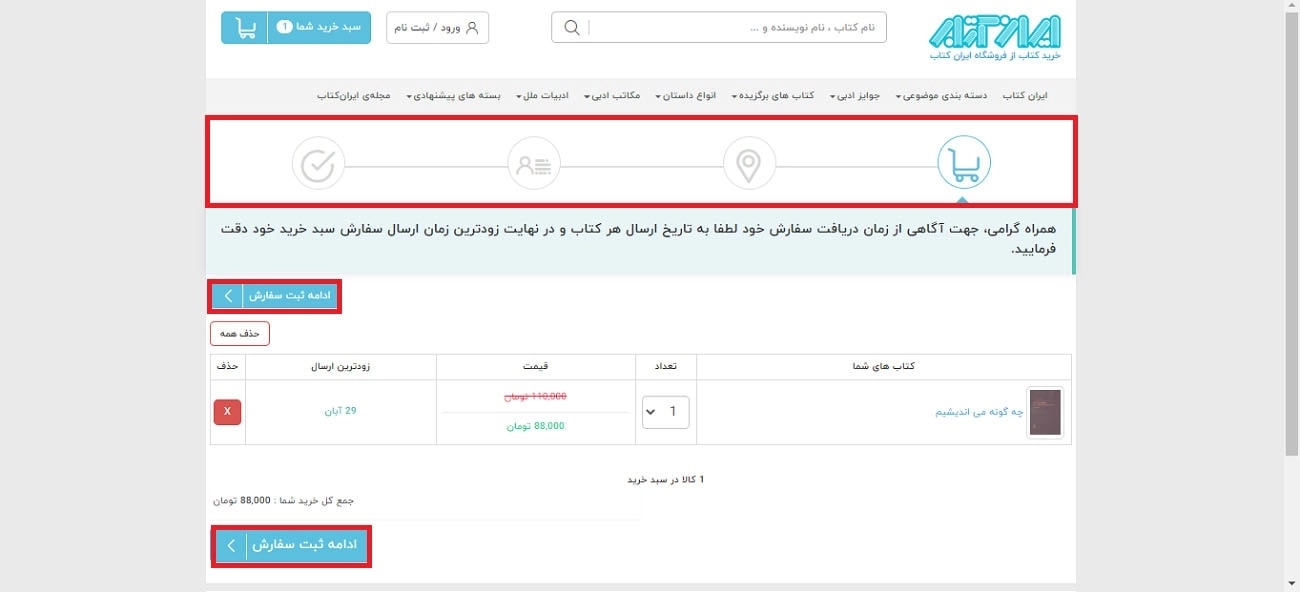
Task: Remove the book using the red X icon
Action: pos(226,411)
